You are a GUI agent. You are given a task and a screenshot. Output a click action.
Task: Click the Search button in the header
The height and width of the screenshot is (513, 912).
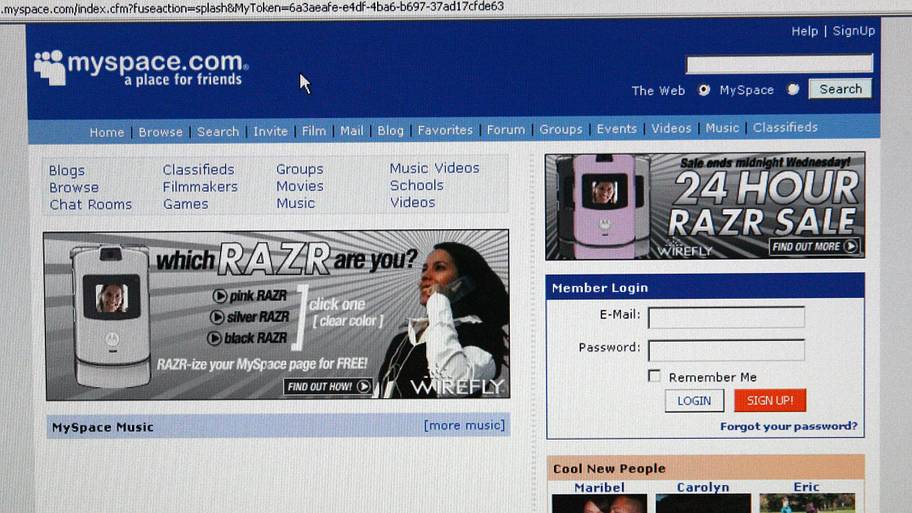[840, 89]
